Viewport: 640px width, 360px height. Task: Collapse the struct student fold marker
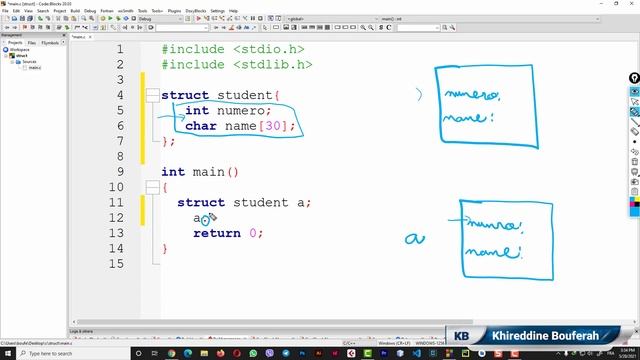click(x=153, y=95)
